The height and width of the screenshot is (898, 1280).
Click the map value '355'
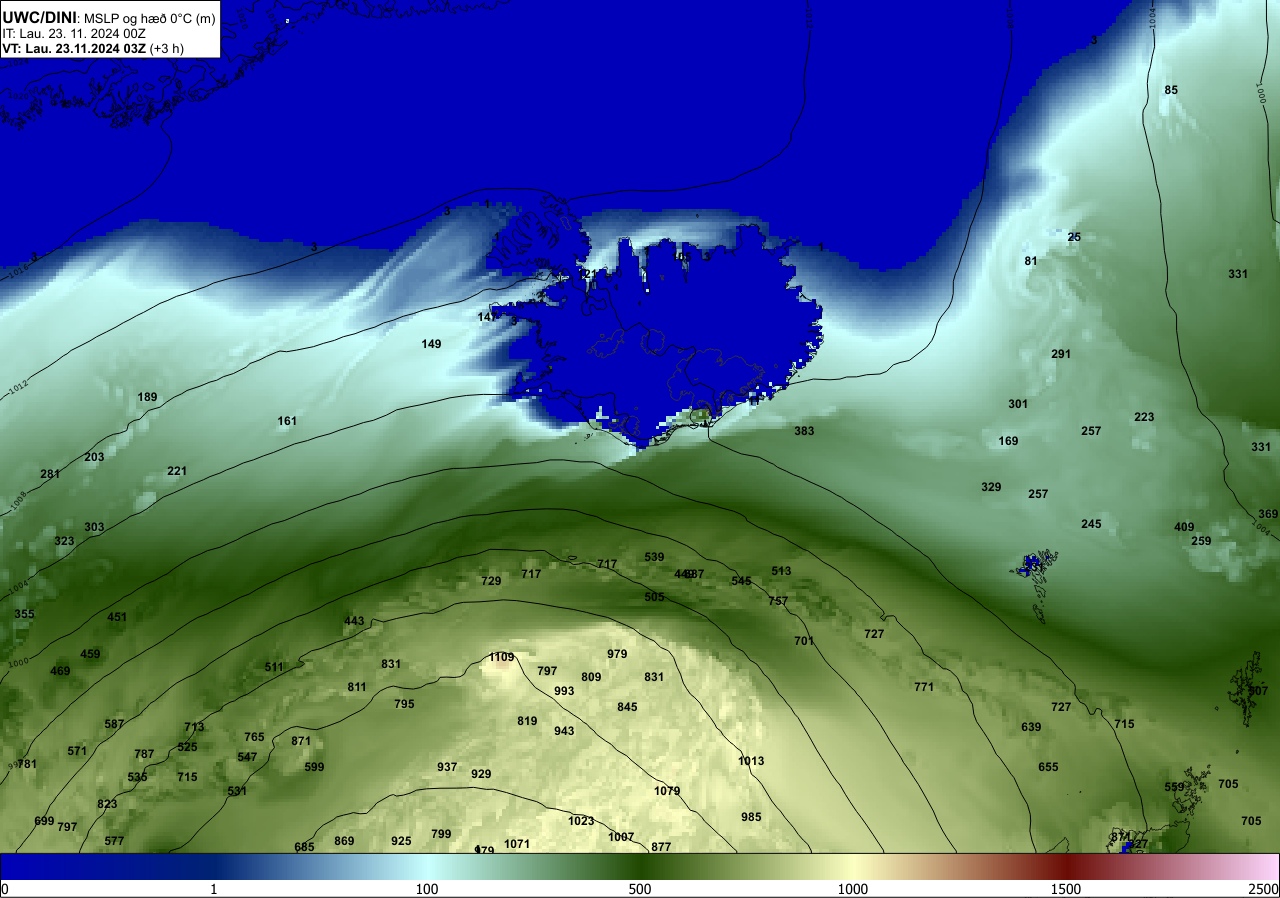(x=24, y=614)
